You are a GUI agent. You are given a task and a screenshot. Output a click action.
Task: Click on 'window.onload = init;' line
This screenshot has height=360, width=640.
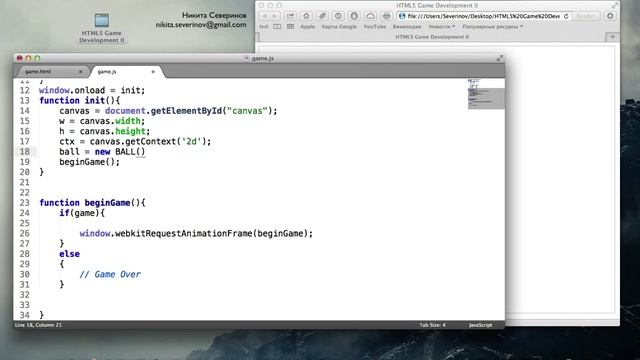92,90
